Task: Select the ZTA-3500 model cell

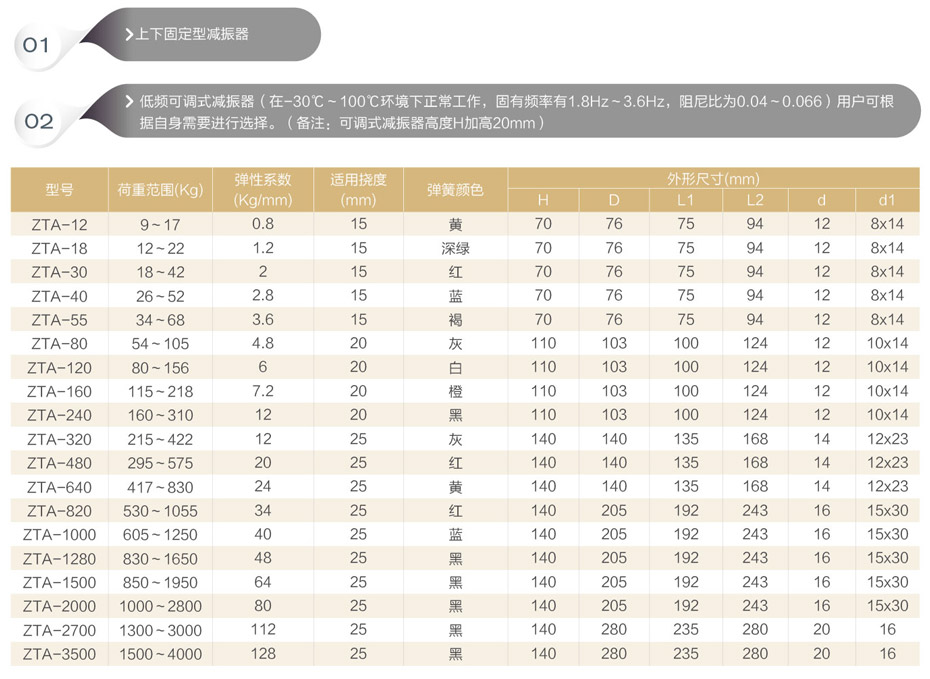Action: [59, 654]
